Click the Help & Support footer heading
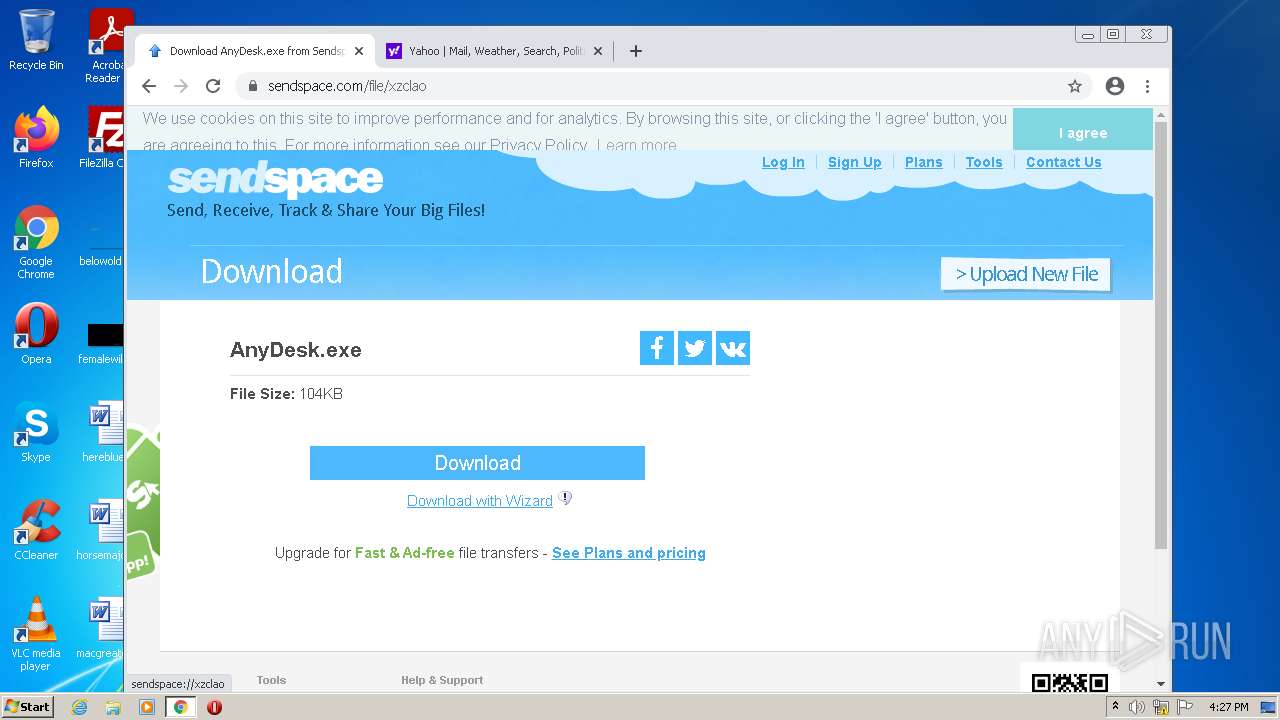1280x720 pixels. [442, 680]
